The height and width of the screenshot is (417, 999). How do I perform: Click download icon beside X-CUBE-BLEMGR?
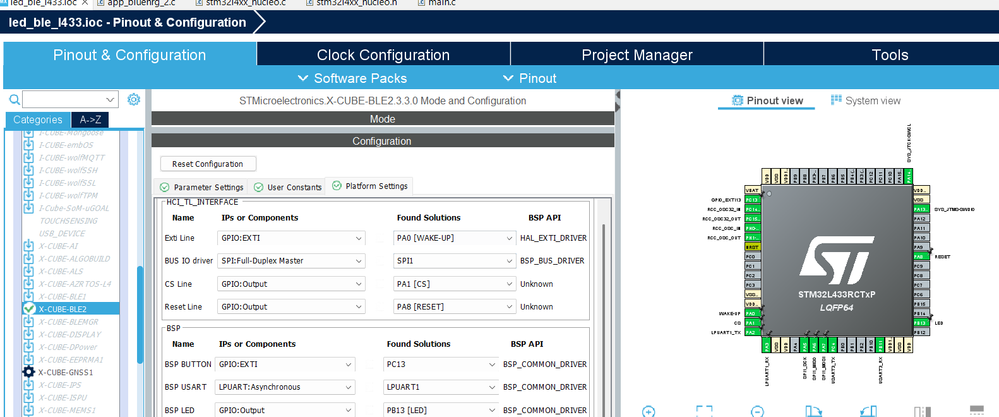pyautogui.click(x=29, y=322)
